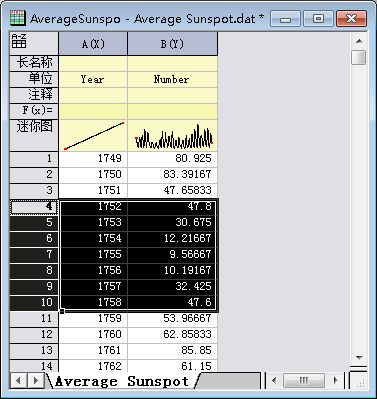Click the Year units cell
Image resolution: width=377 pixels, height=399 pixels.
point(93,79)
